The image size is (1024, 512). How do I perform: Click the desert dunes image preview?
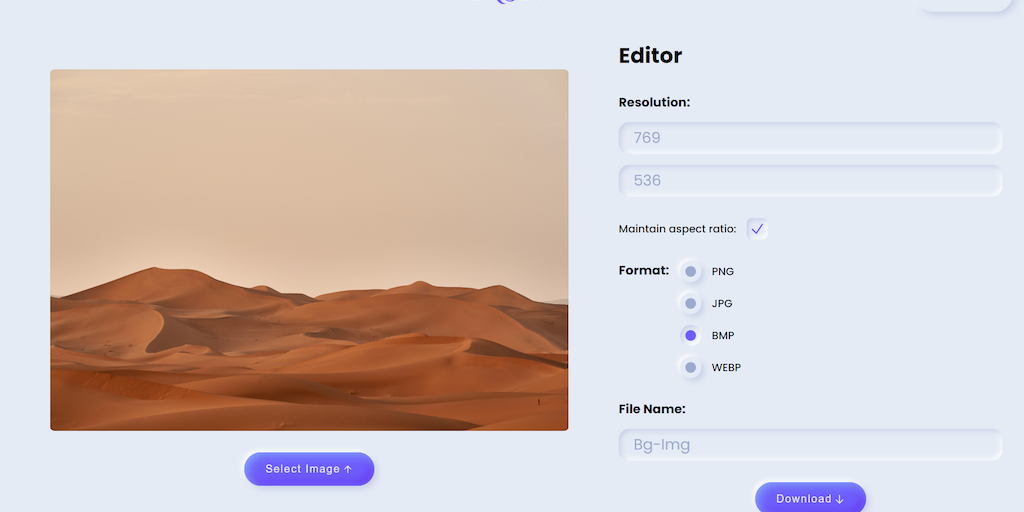(309, 249)
